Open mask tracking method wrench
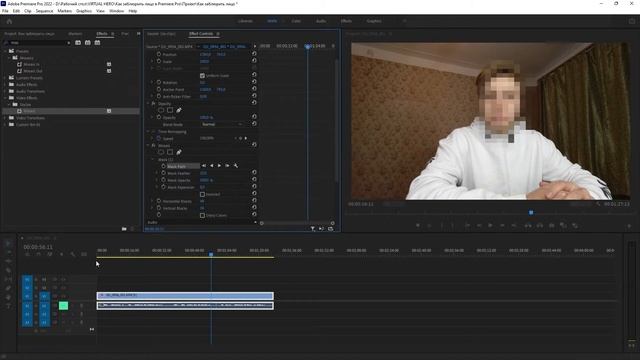 tap(236, 166)
